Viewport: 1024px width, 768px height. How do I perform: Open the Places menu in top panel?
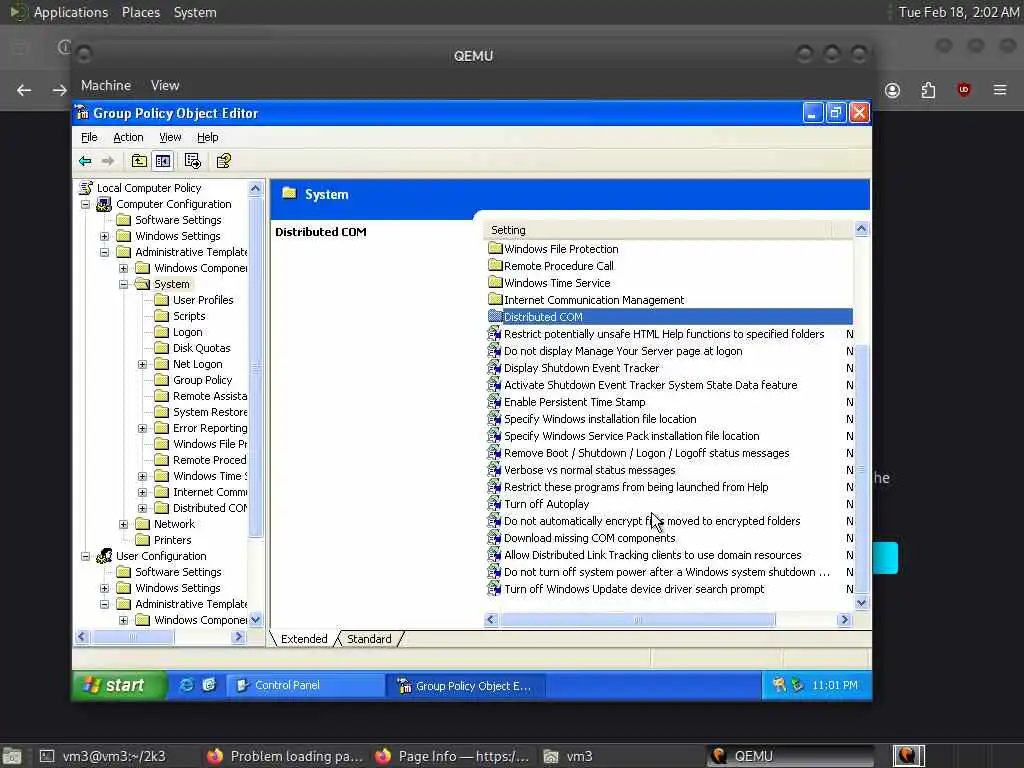[x=140, y=12]
